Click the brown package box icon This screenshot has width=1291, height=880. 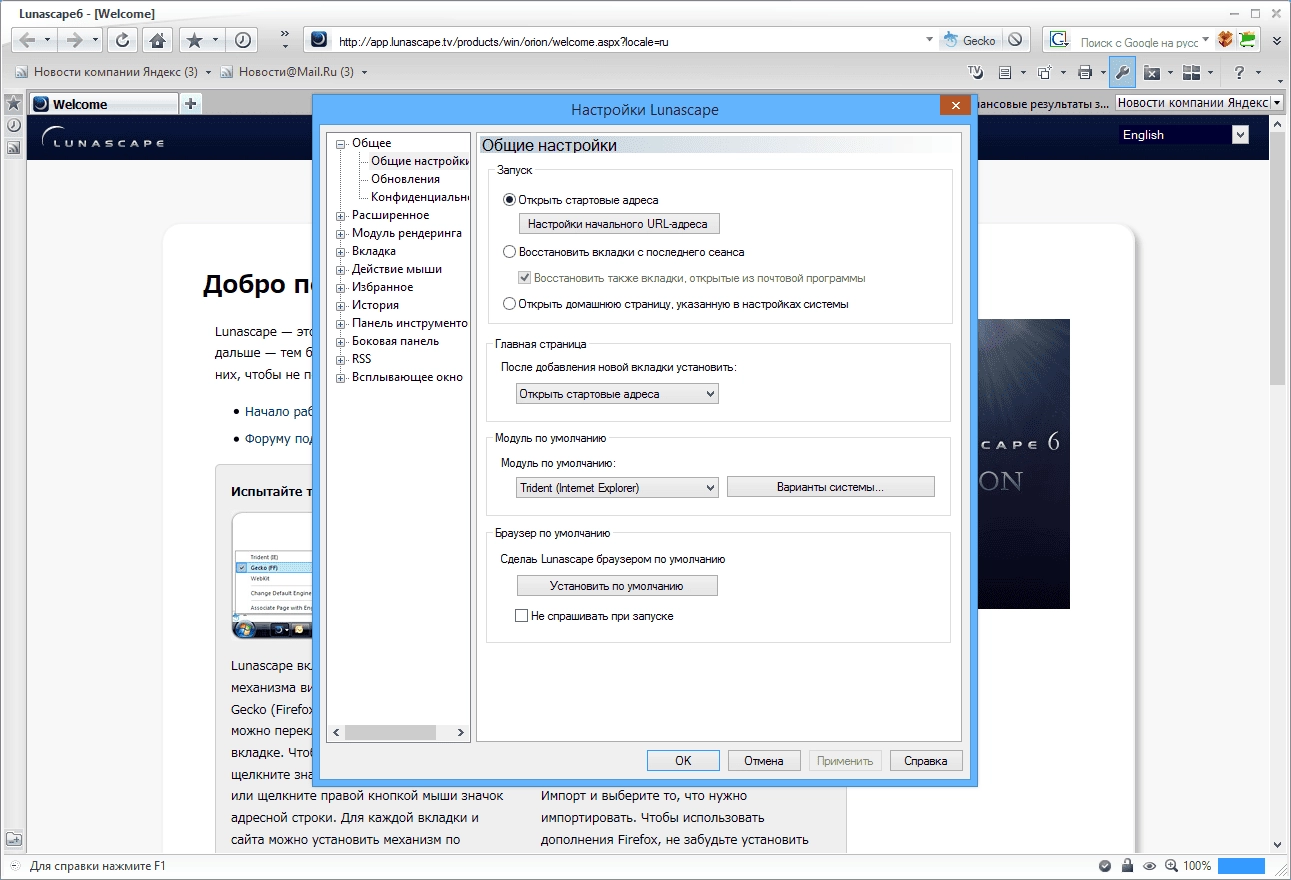1225,40
